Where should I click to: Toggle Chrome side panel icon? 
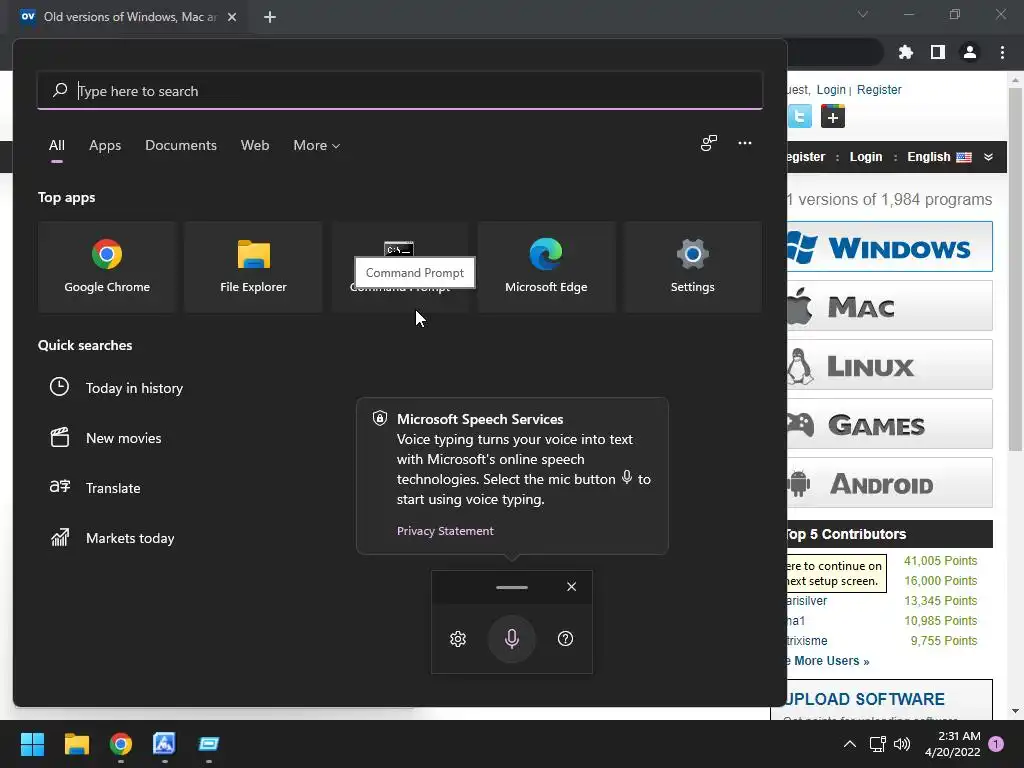pos(938,52)
